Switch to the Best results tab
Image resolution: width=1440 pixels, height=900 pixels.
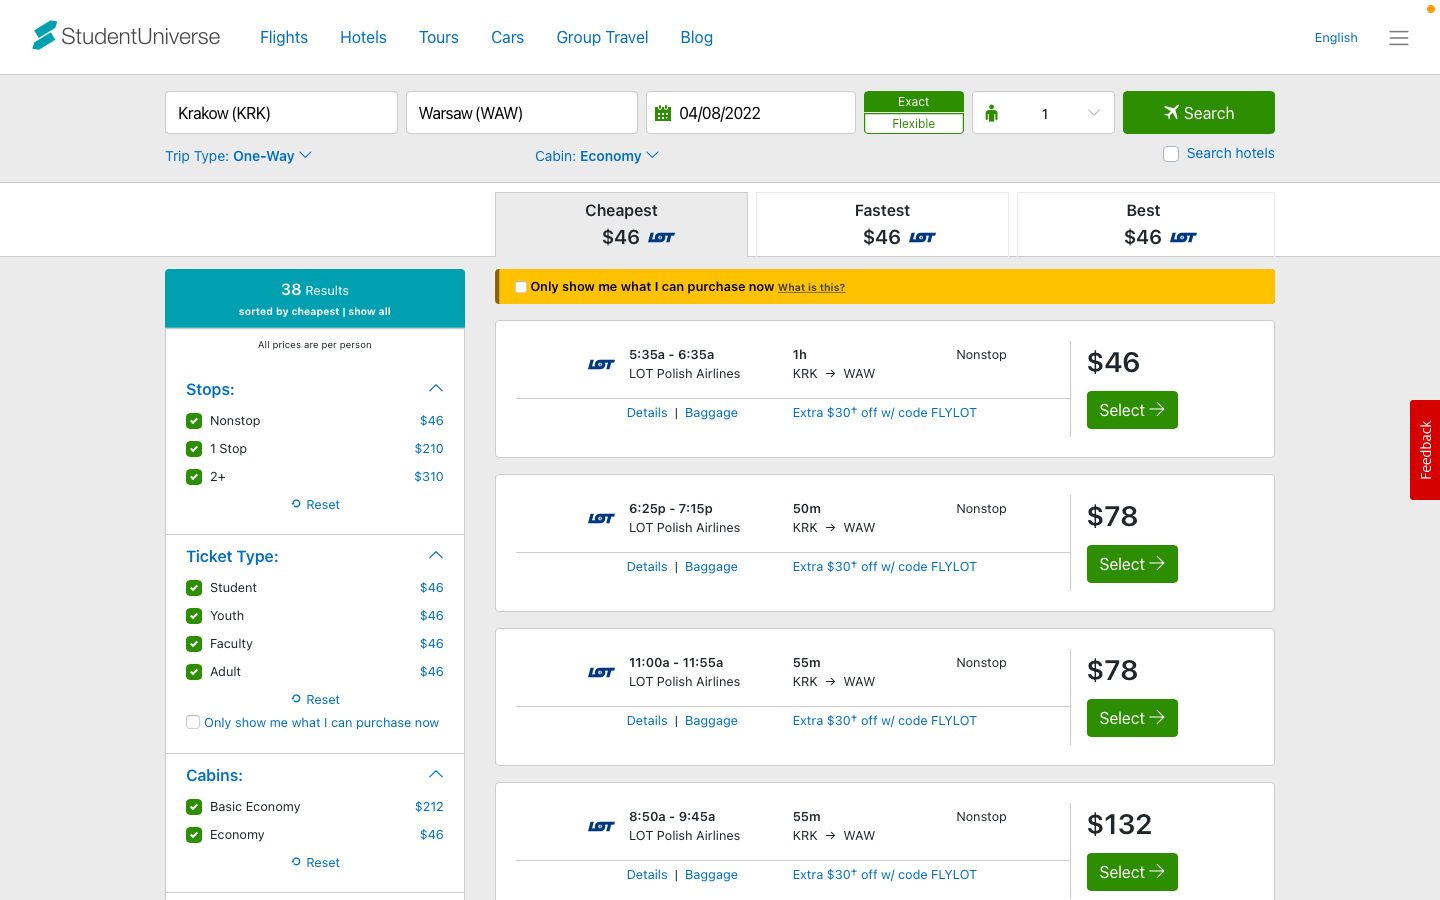(1146, 224)
